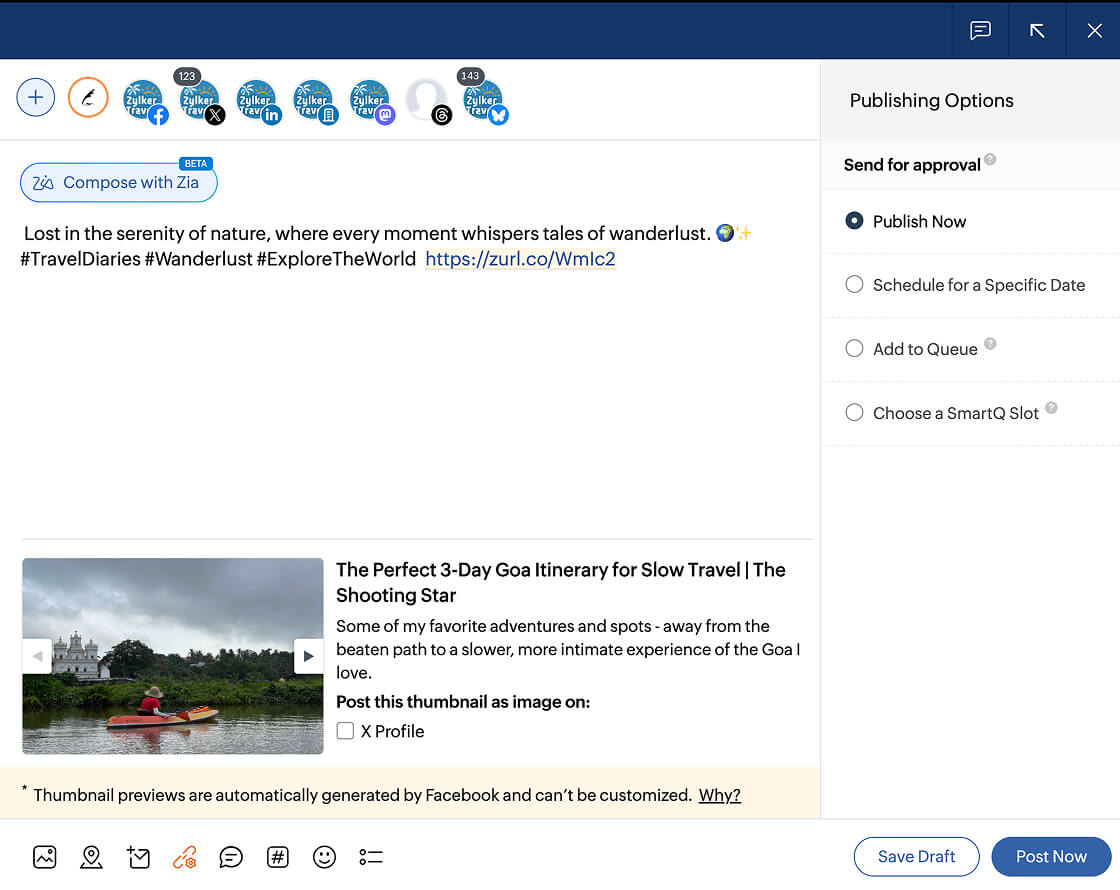Select the Zylker Facebook profile
1120x890 pixels.
(144, 101)
